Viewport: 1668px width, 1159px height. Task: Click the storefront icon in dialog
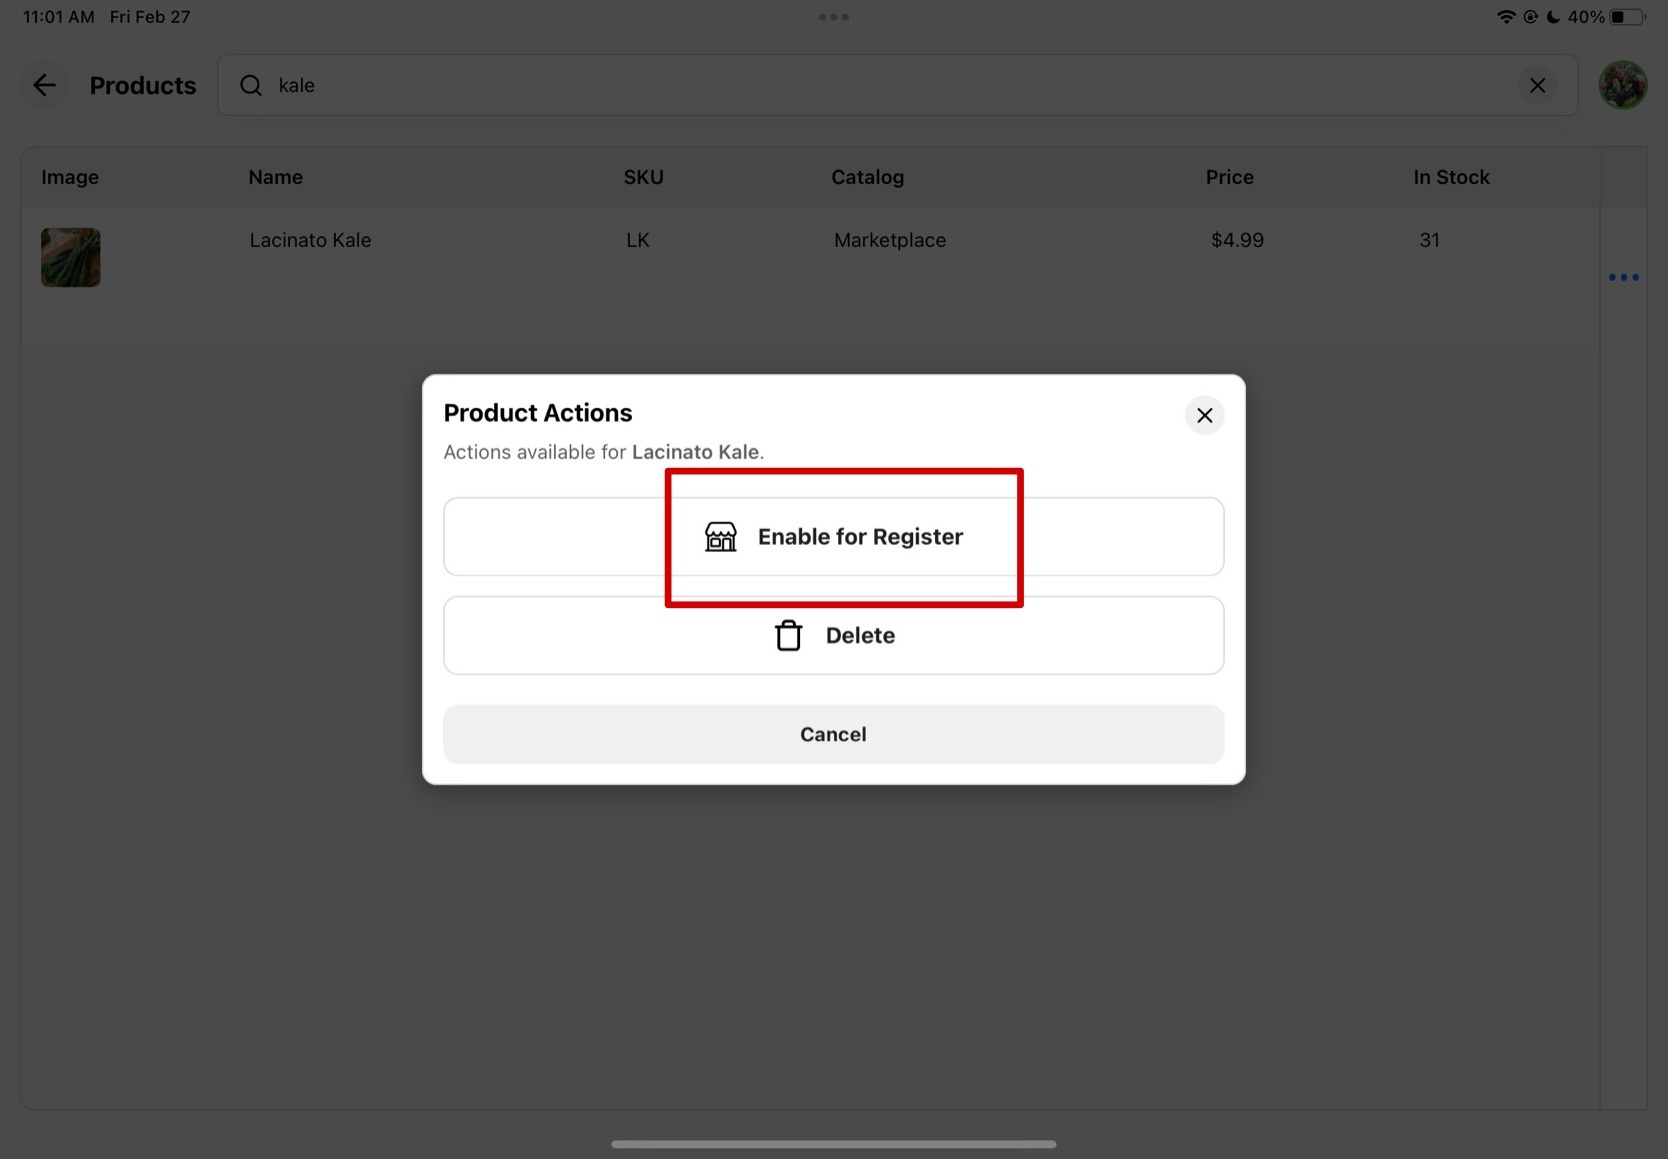(720, 537)
